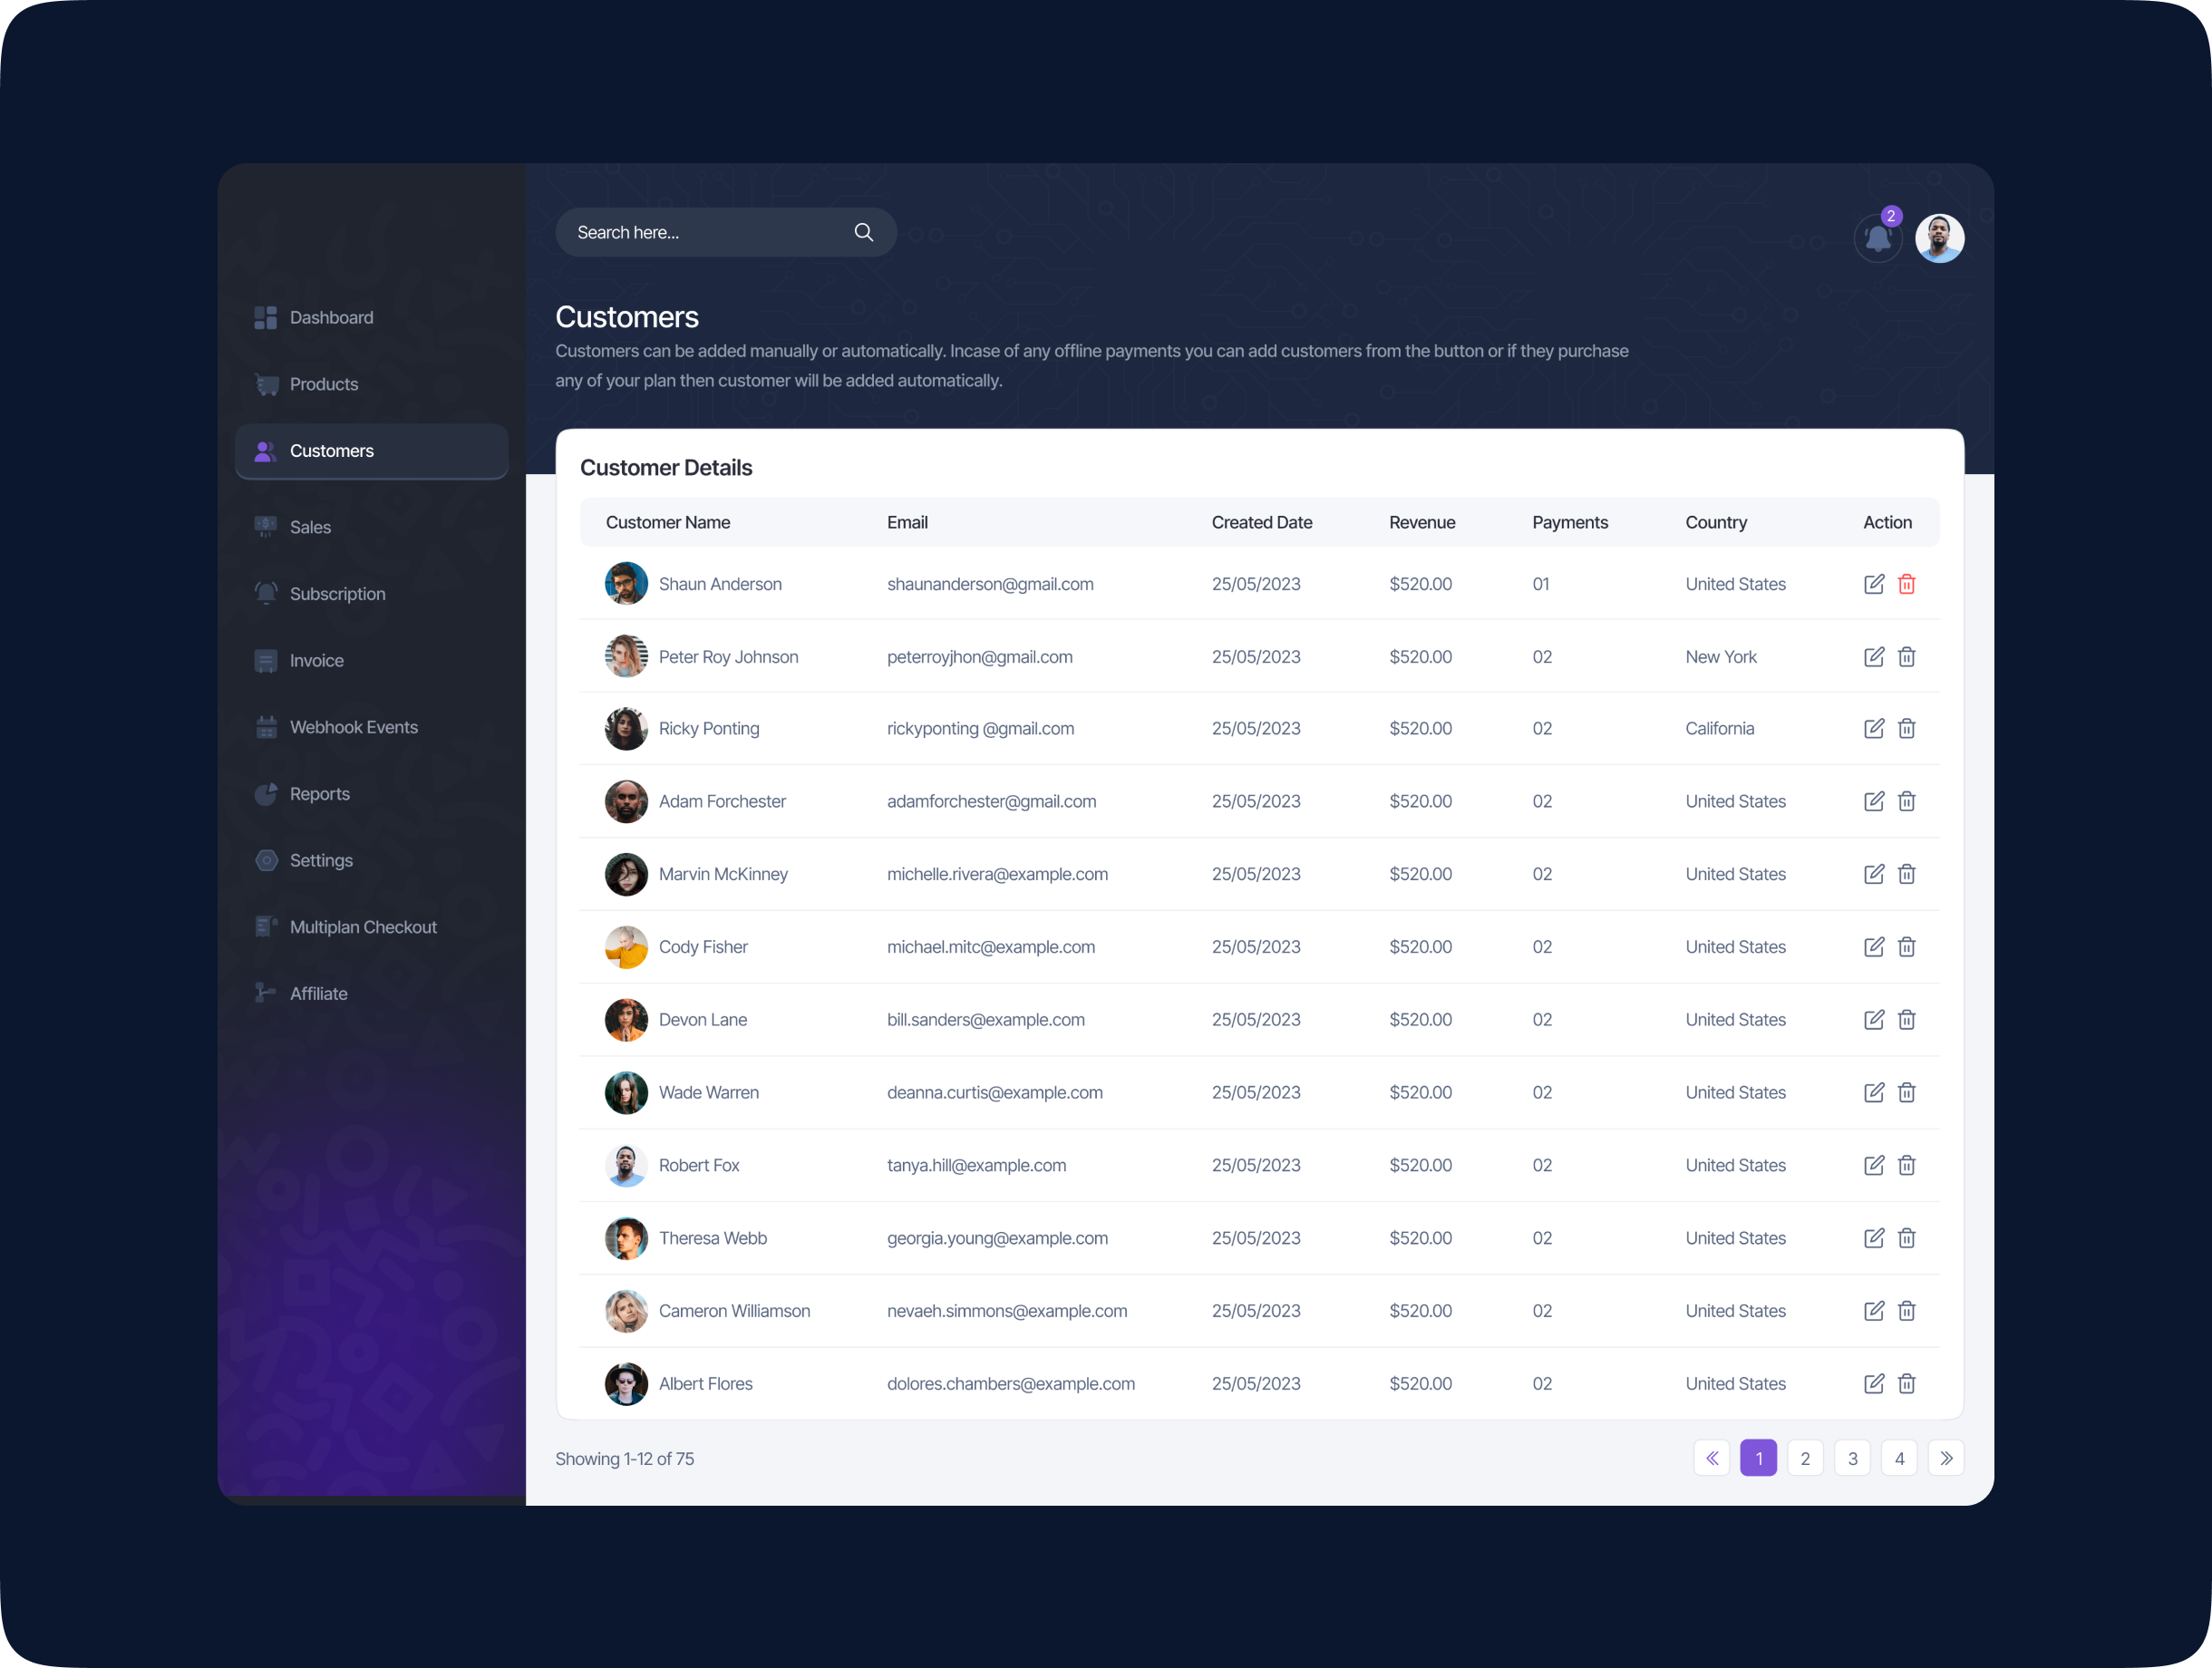Expand page 4 pagination option
The width and height of the screenshot is (2212, 1668).
point(1900,1458)
